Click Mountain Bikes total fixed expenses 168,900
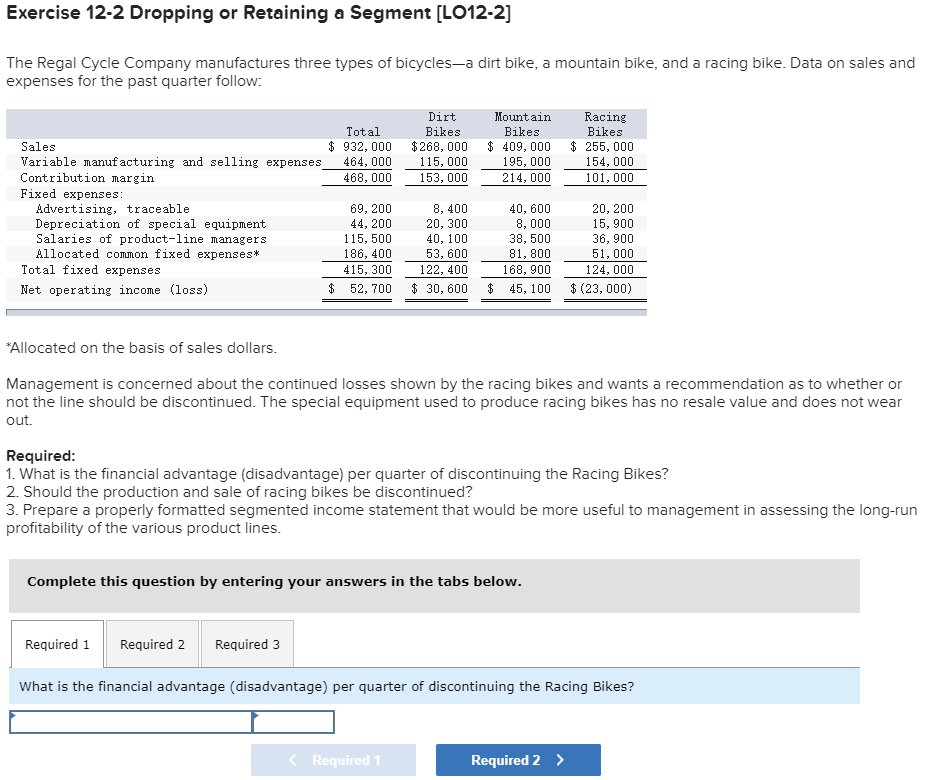927x780 pixels. (x=526, y=270)
